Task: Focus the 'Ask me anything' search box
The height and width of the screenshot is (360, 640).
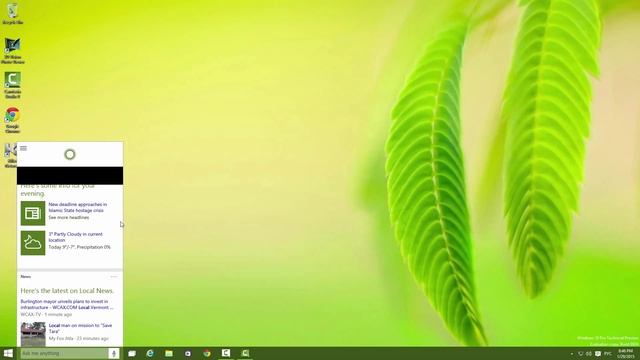Action: pos(64,353)
